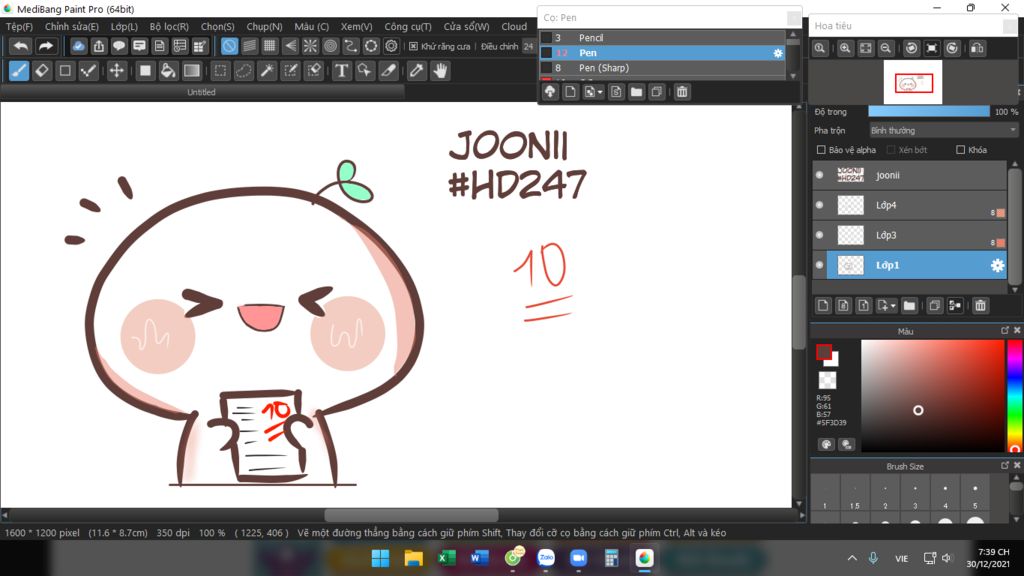Image resolution: width=1024 pixels, height=576 pixels.
Task: Enable the parallel lines snap guide
Action: [x=249, y=46]
